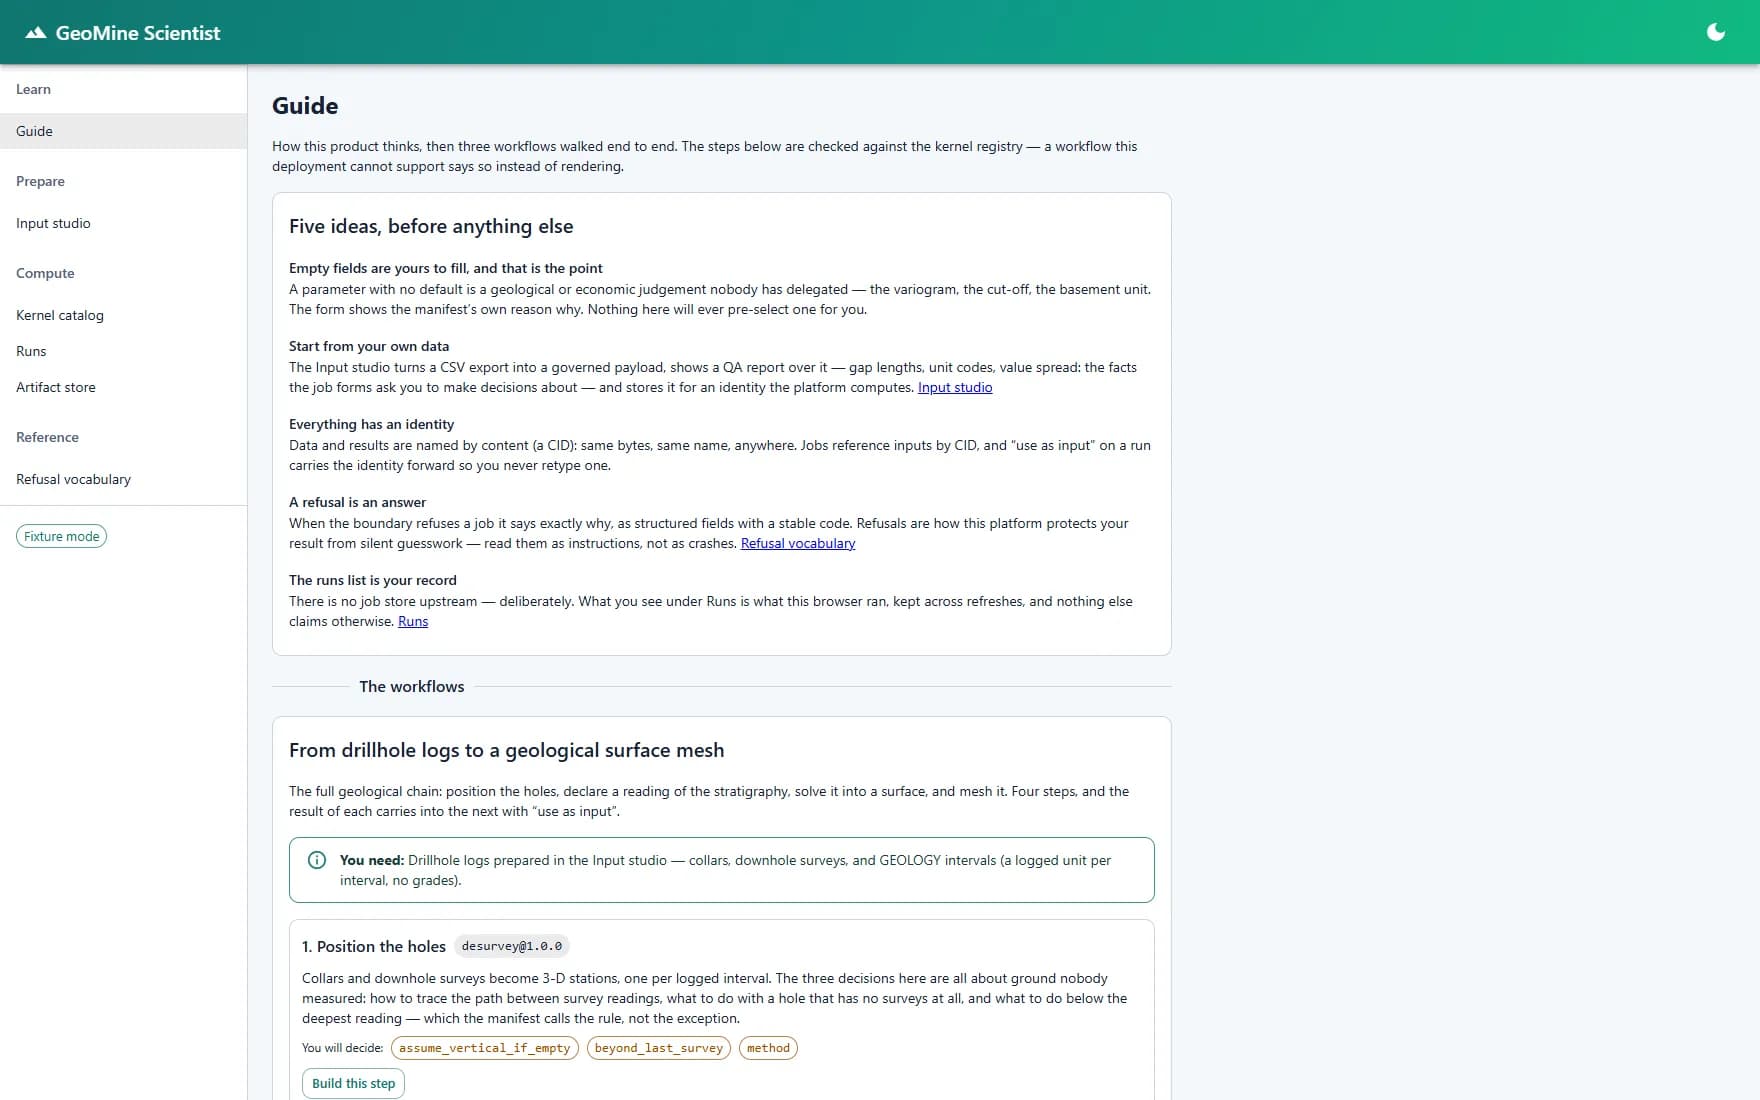Follow the Runs inline link
This screenshot has height=1100, width=1760.
pos(413,621)
